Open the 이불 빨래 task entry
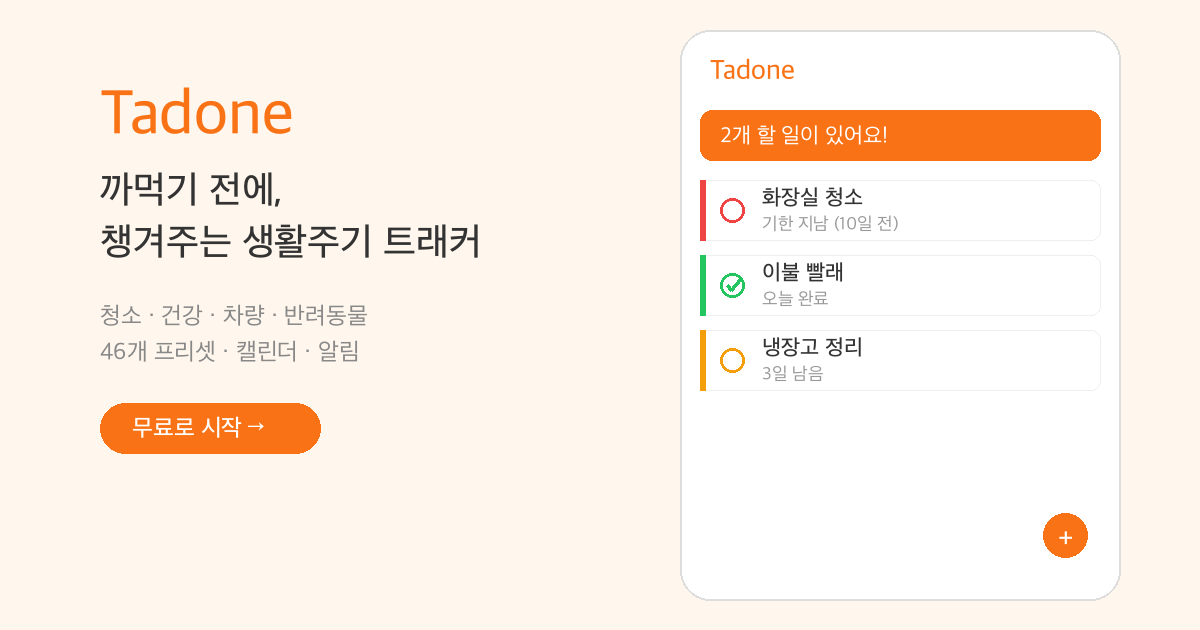The height and width of the screenshot is (630, 1200). click(900, 285)
